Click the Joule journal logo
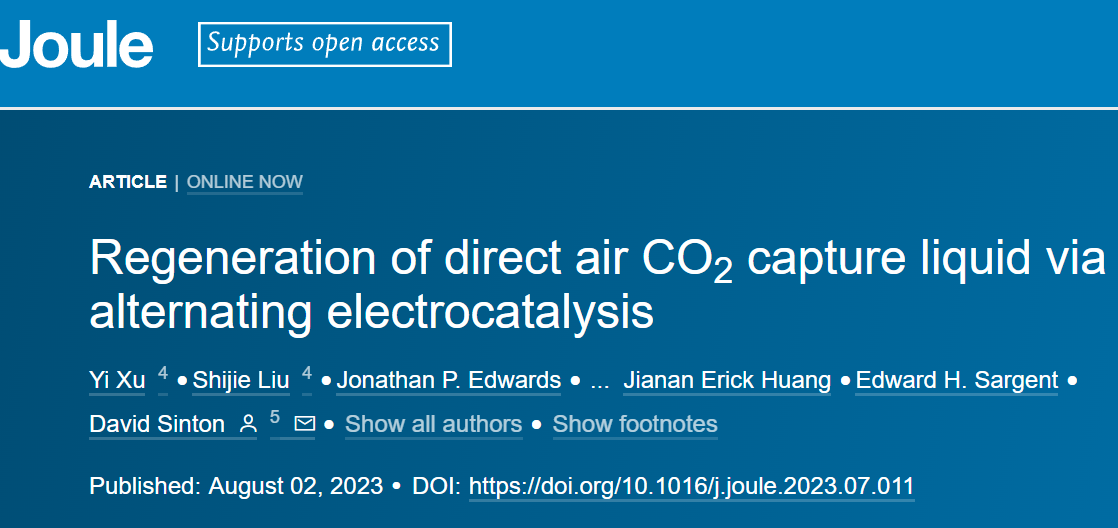This screenshot has height=528, width=1118. [76, 44]
